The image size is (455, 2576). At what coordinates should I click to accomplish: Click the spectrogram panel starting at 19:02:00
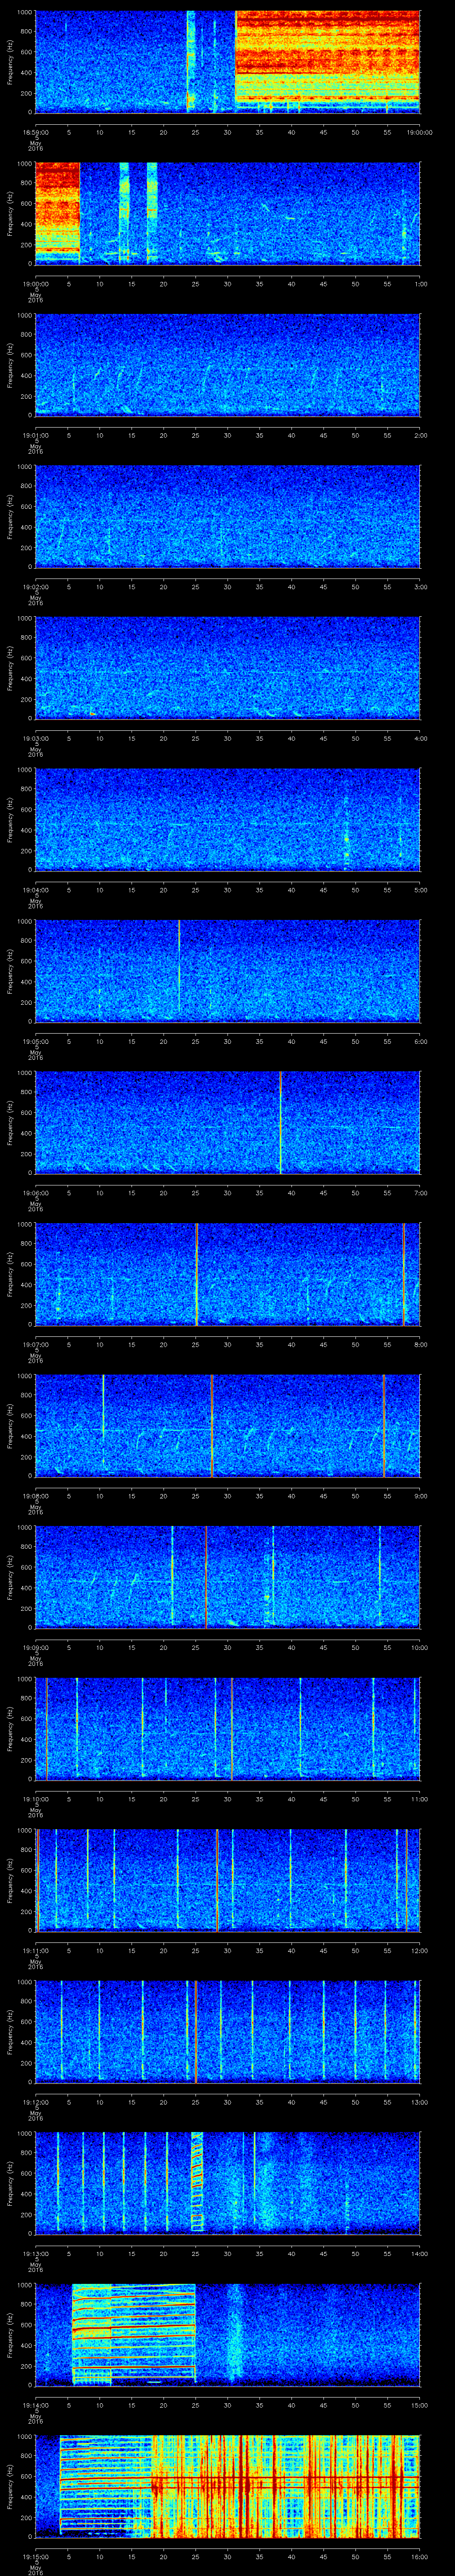click(x=227, y=516)
